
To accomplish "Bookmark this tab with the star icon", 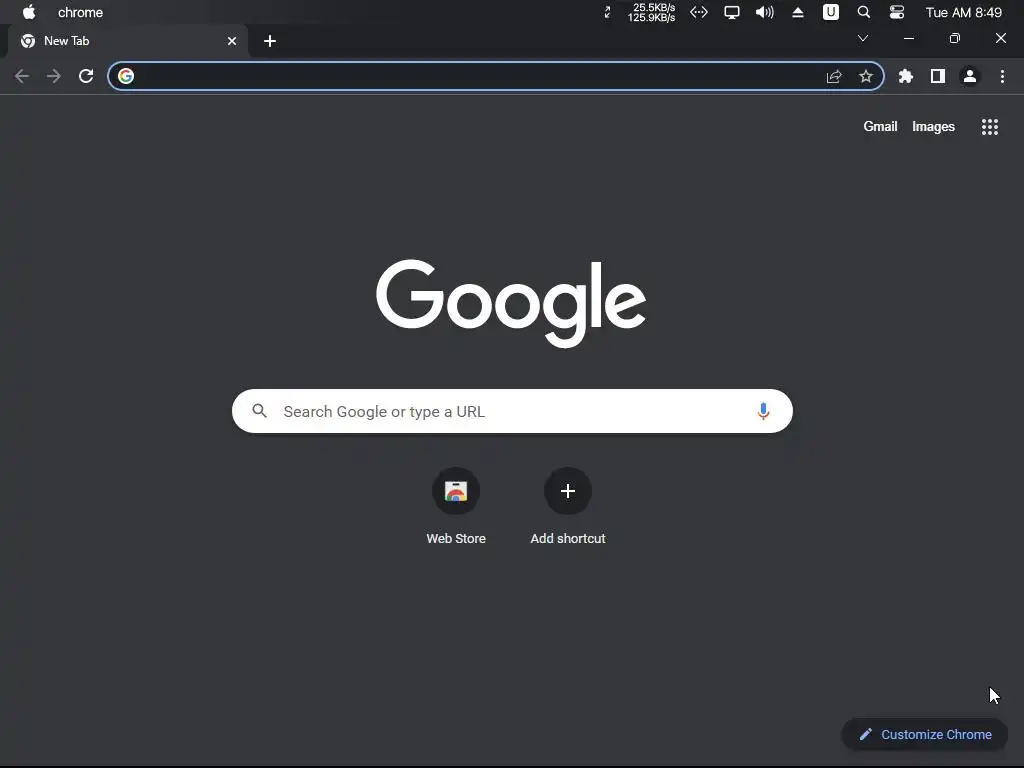I will click(x=866, y=76).
